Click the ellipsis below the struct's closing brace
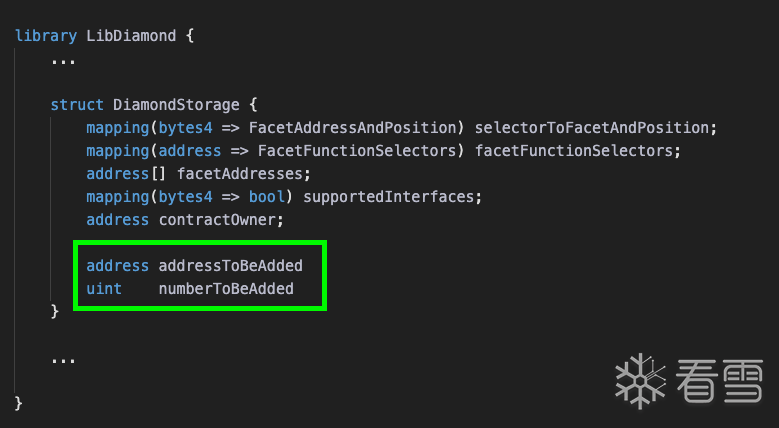This screenshot has width=779, height=428. [63, 358]
